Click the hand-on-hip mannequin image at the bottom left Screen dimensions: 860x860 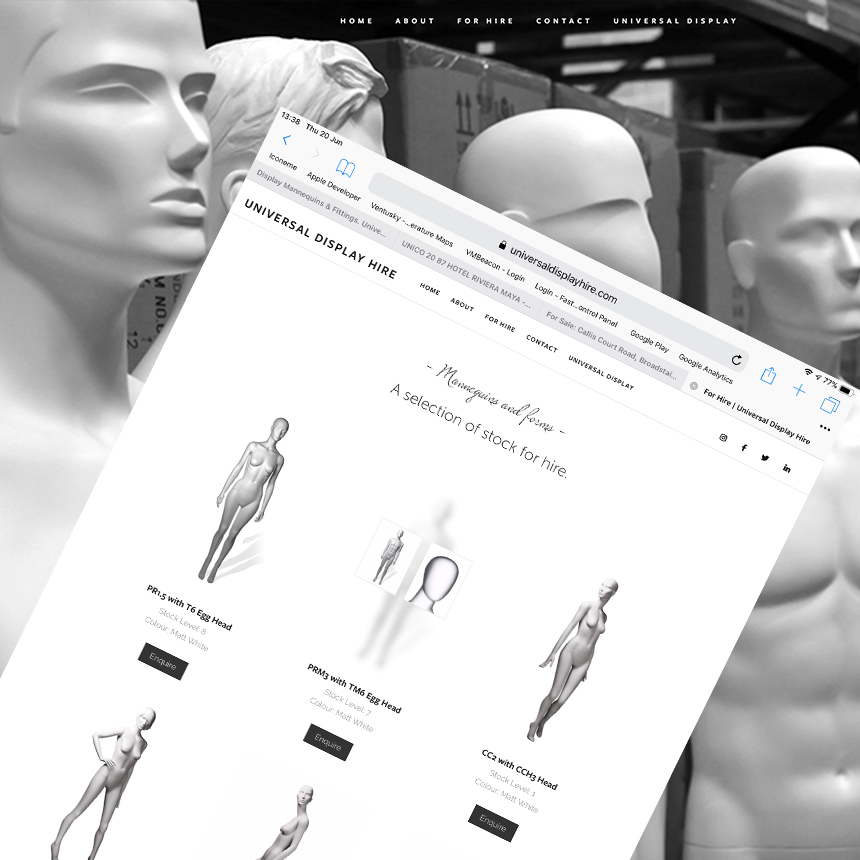click(x=104, y=784)
